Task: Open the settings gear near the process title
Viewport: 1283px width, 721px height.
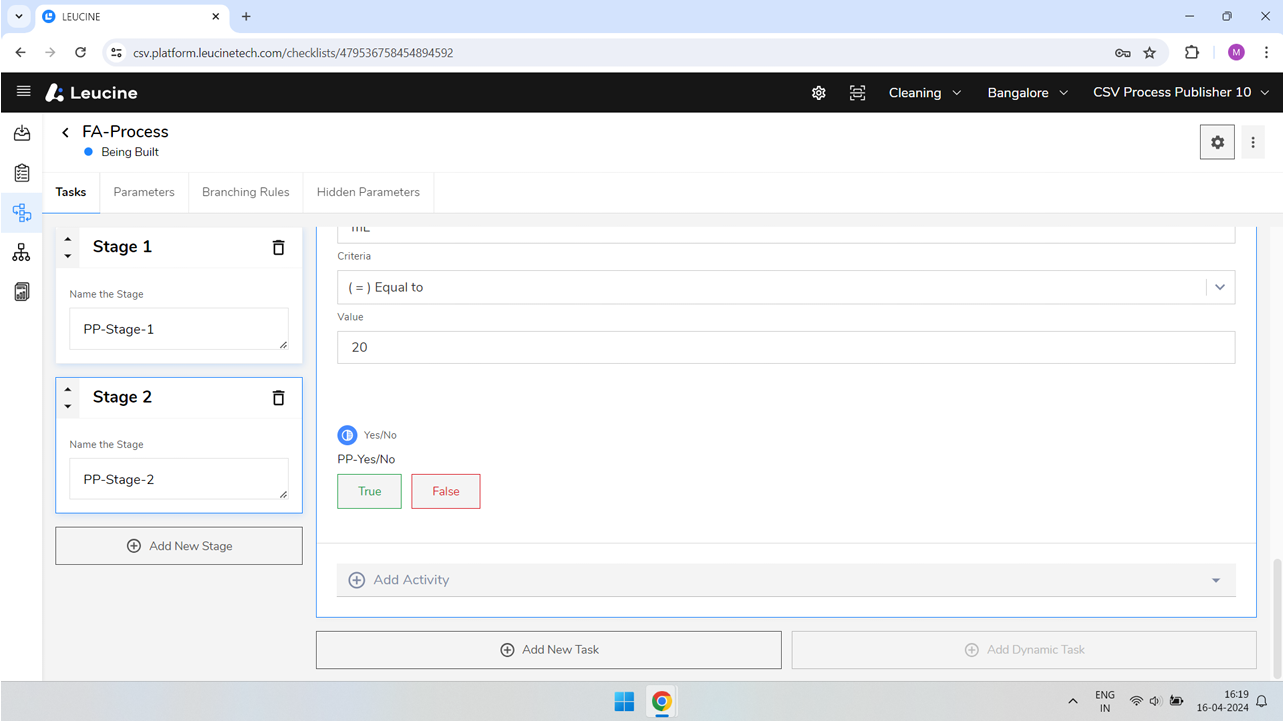Action: [1217, 141]
